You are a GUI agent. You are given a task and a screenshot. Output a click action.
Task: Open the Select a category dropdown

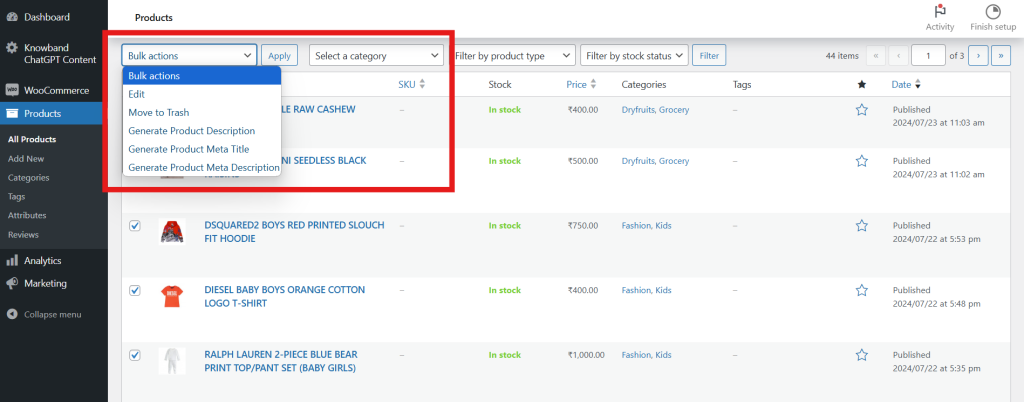(x=377, y=55)
